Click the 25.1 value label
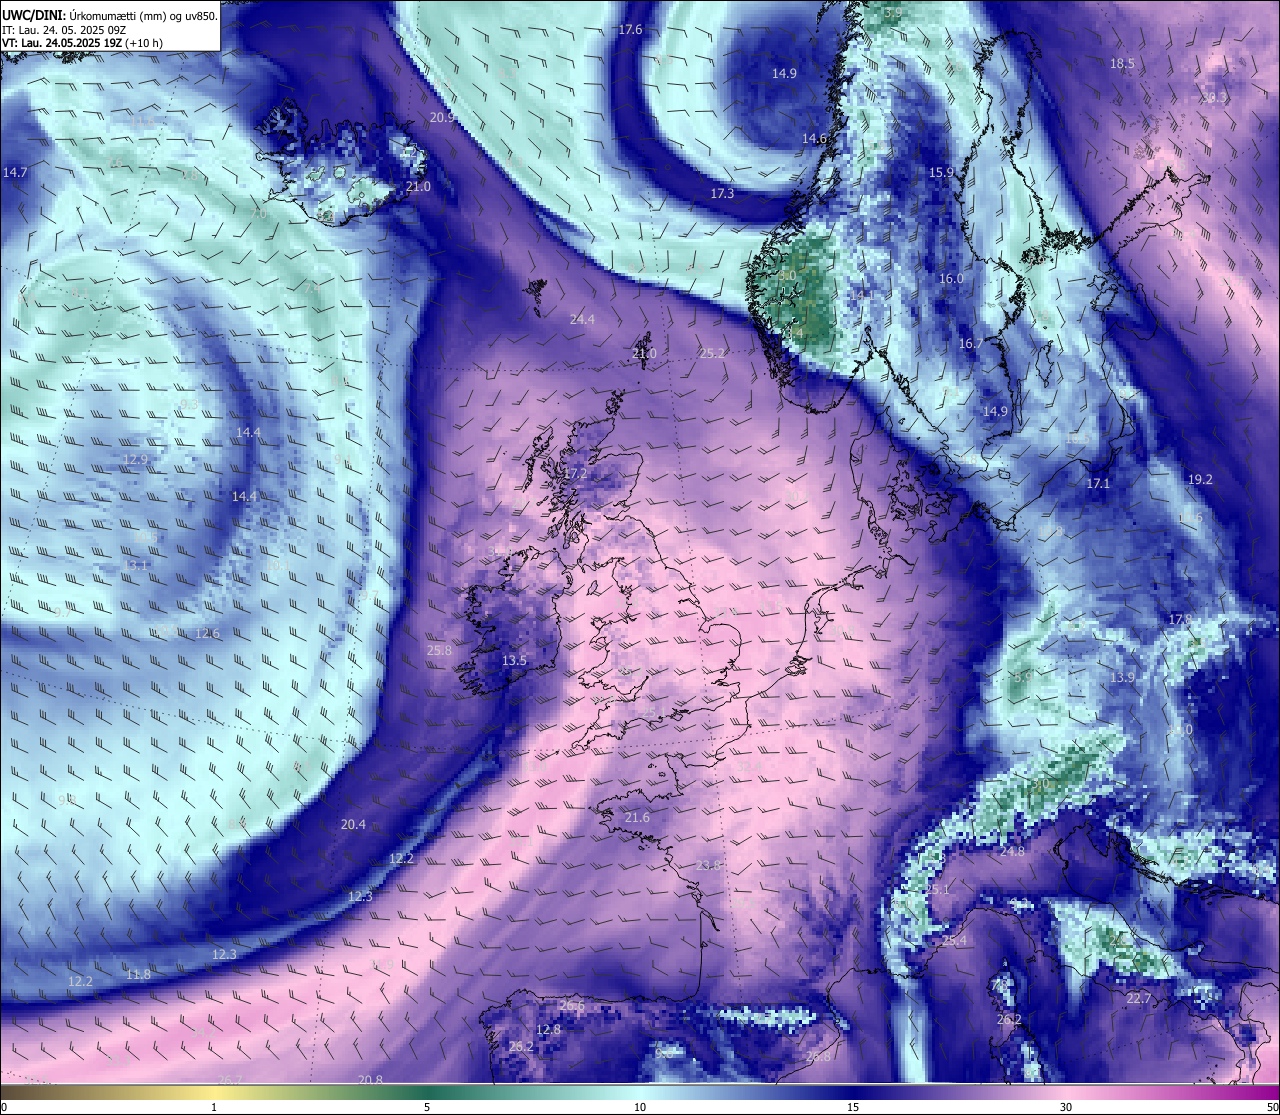The image size is (1280, 1115). coord(937,890)
